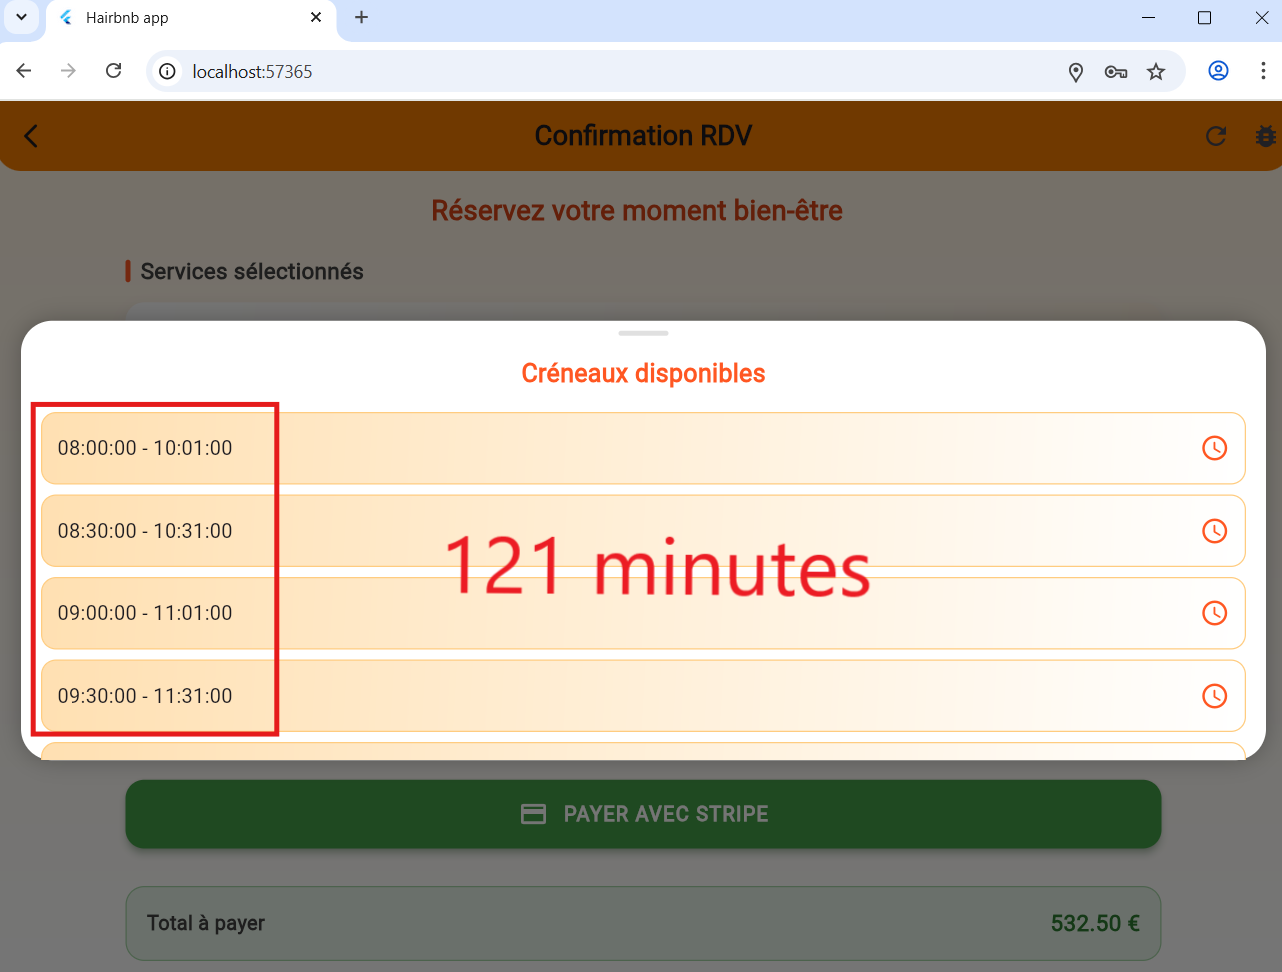This screenshot has height=972, width=1282.
Task: Open the Chrome profile avatar
Action: pyautogui.click(x=1218, y=71)
